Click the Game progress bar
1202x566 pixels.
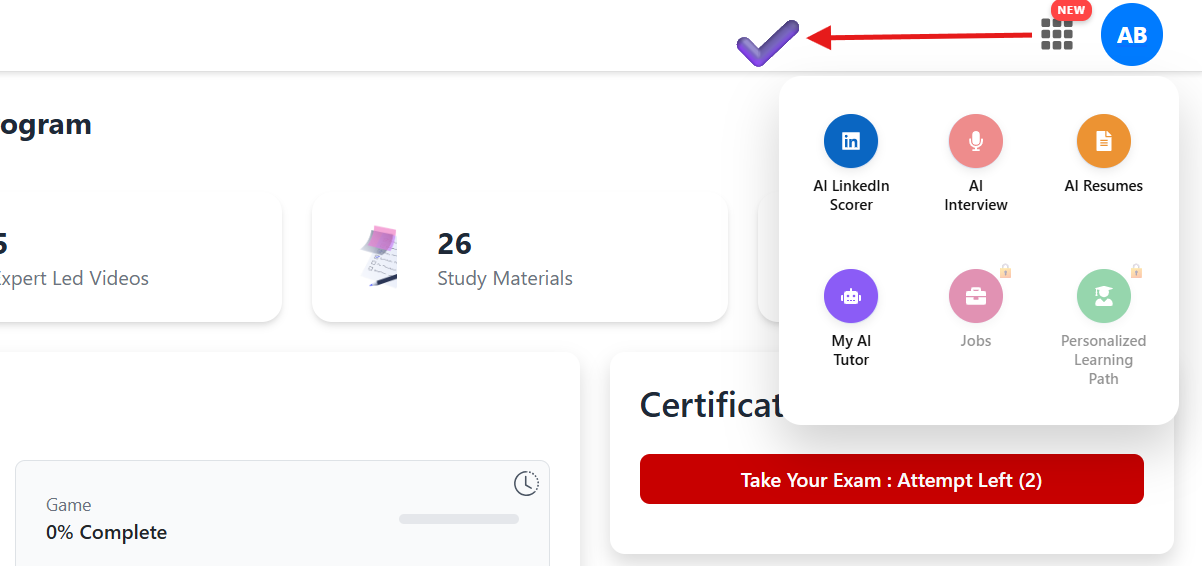[x=459, y=519]
